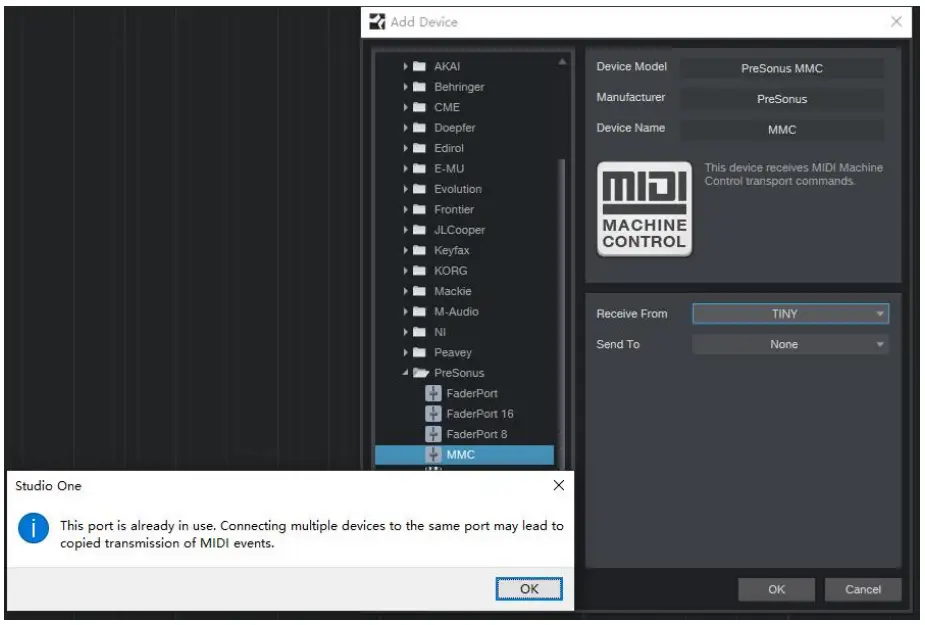This screenshot has width=925, height=625.
Task: Click the MMC device icon
Action: (433, 454)
